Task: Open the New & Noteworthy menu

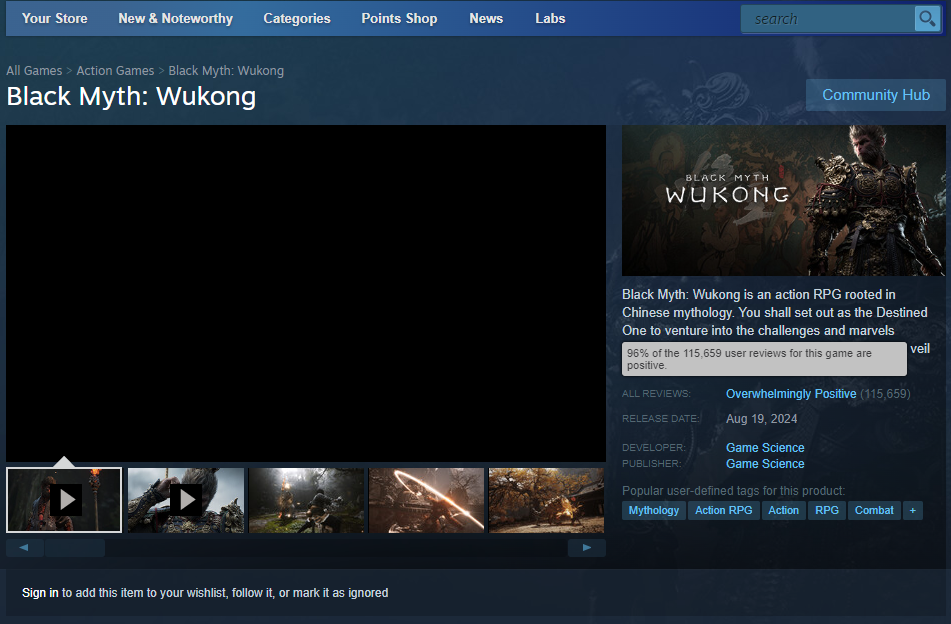Action: pyautogui.click(x=175, y=19)
